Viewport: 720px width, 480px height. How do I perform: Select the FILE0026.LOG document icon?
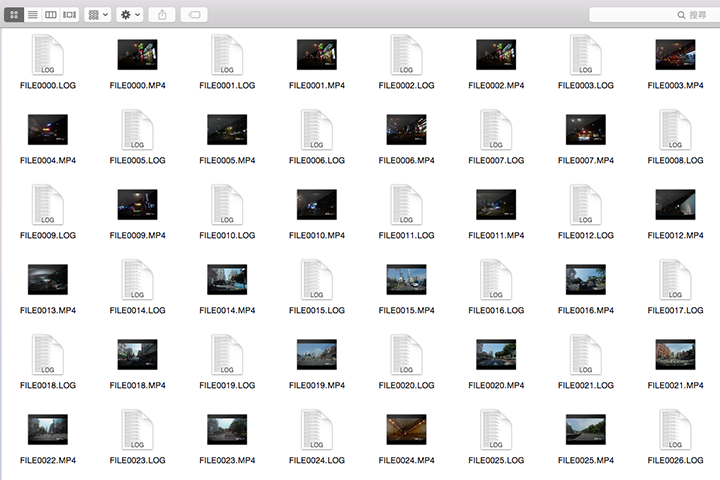pyautogui.click(x=675, y=429)
